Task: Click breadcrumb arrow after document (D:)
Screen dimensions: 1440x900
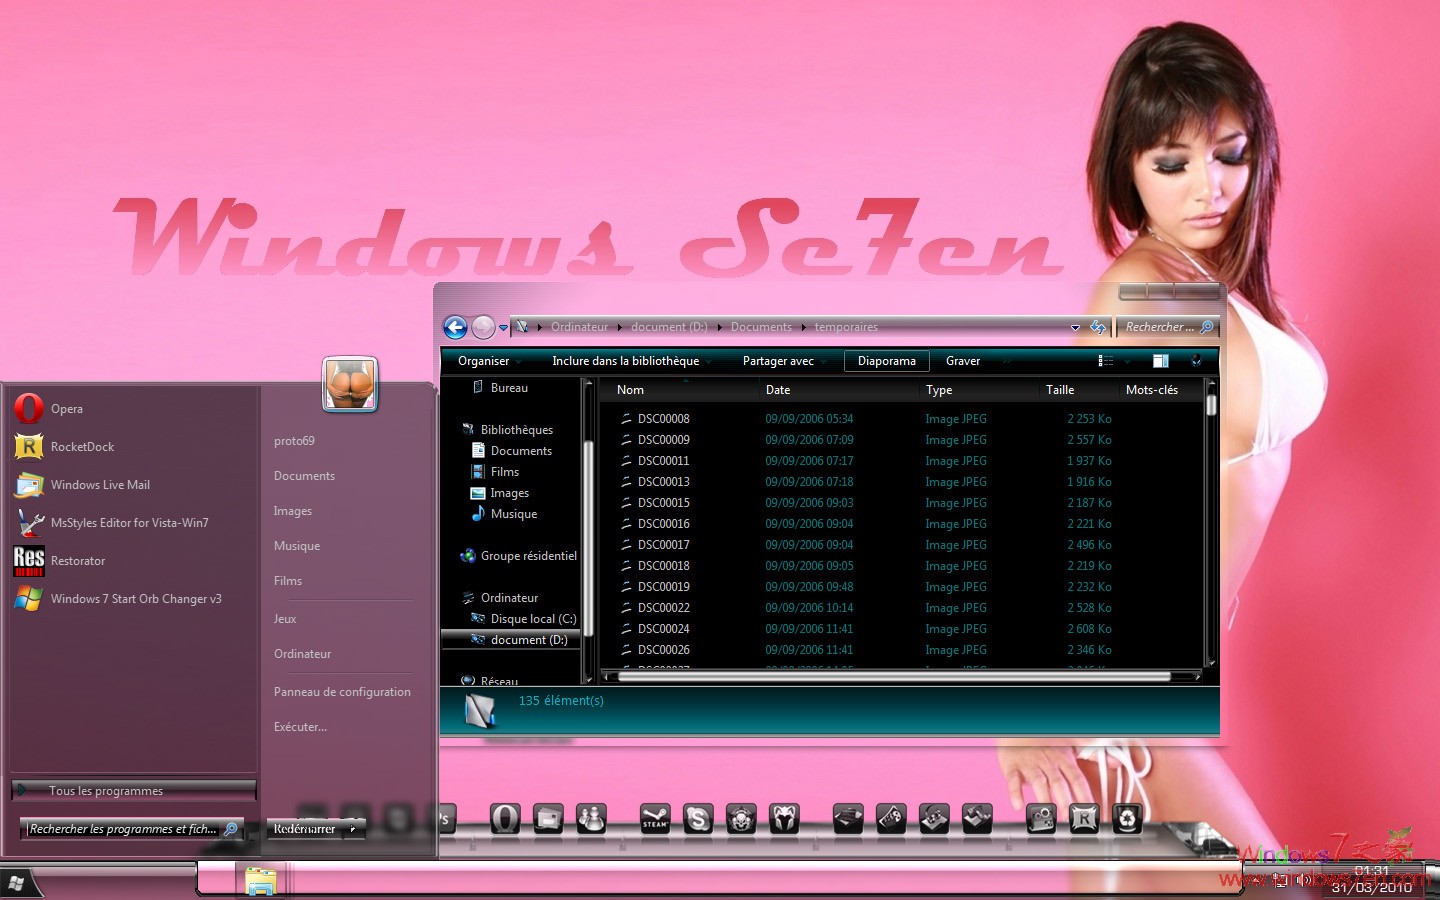Action: [x=719, y=327]
